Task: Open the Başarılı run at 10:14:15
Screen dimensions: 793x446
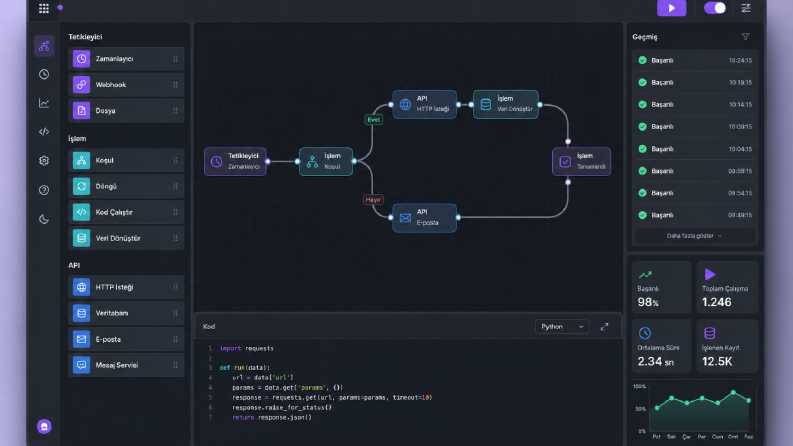Action: [x=695, y=105]
